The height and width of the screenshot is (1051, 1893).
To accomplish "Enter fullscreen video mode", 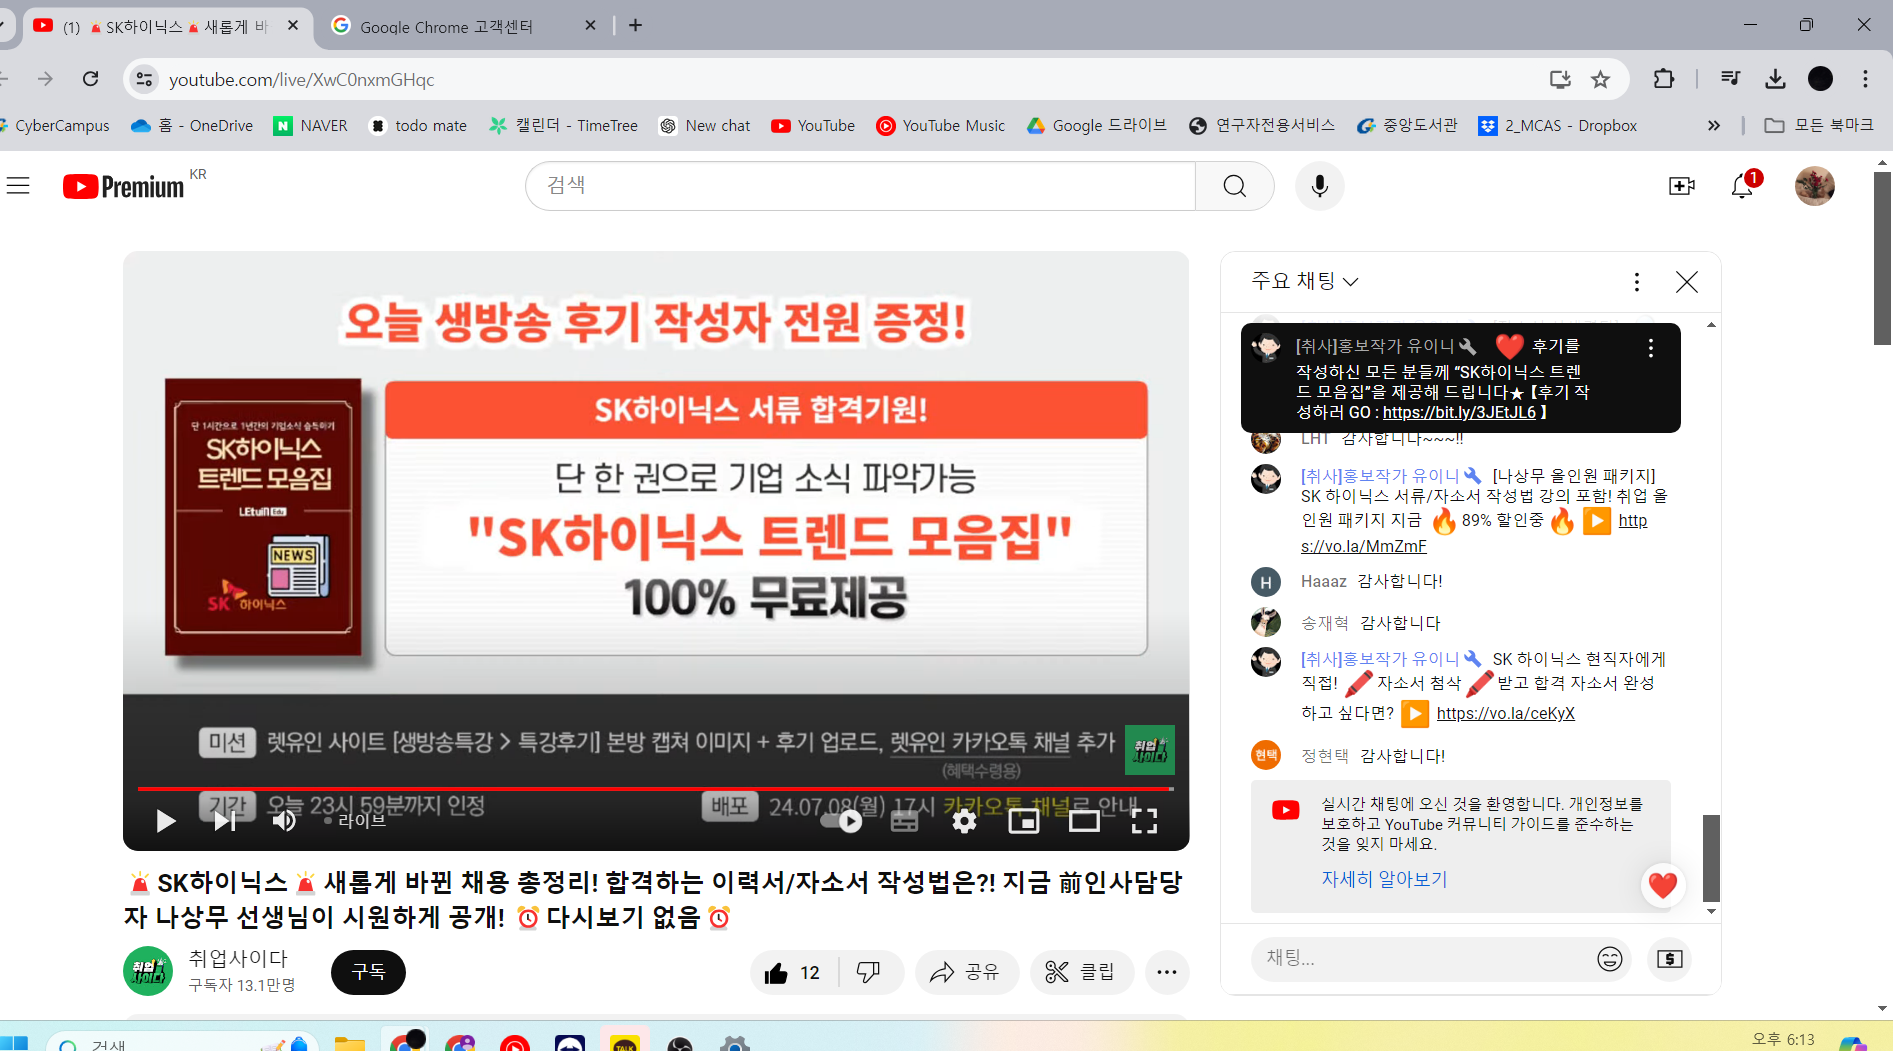I will point(1144,821).
